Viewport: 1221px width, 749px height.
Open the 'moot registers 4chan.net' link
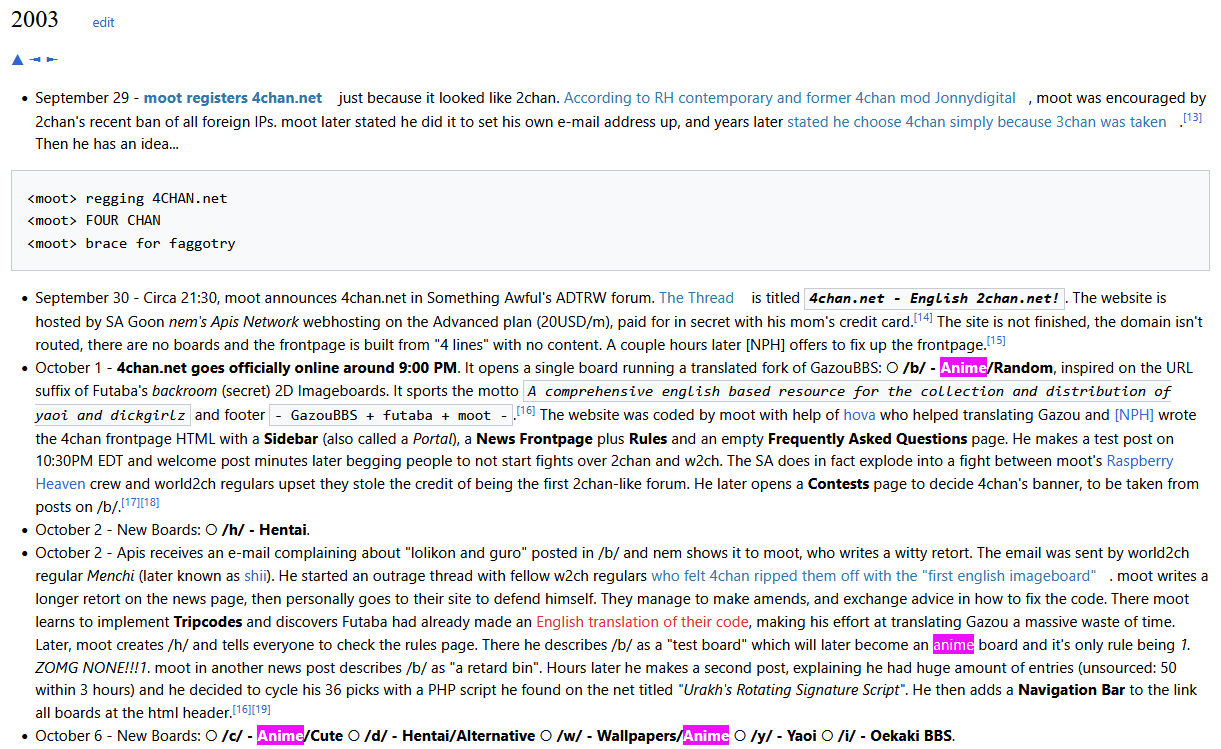233,98
